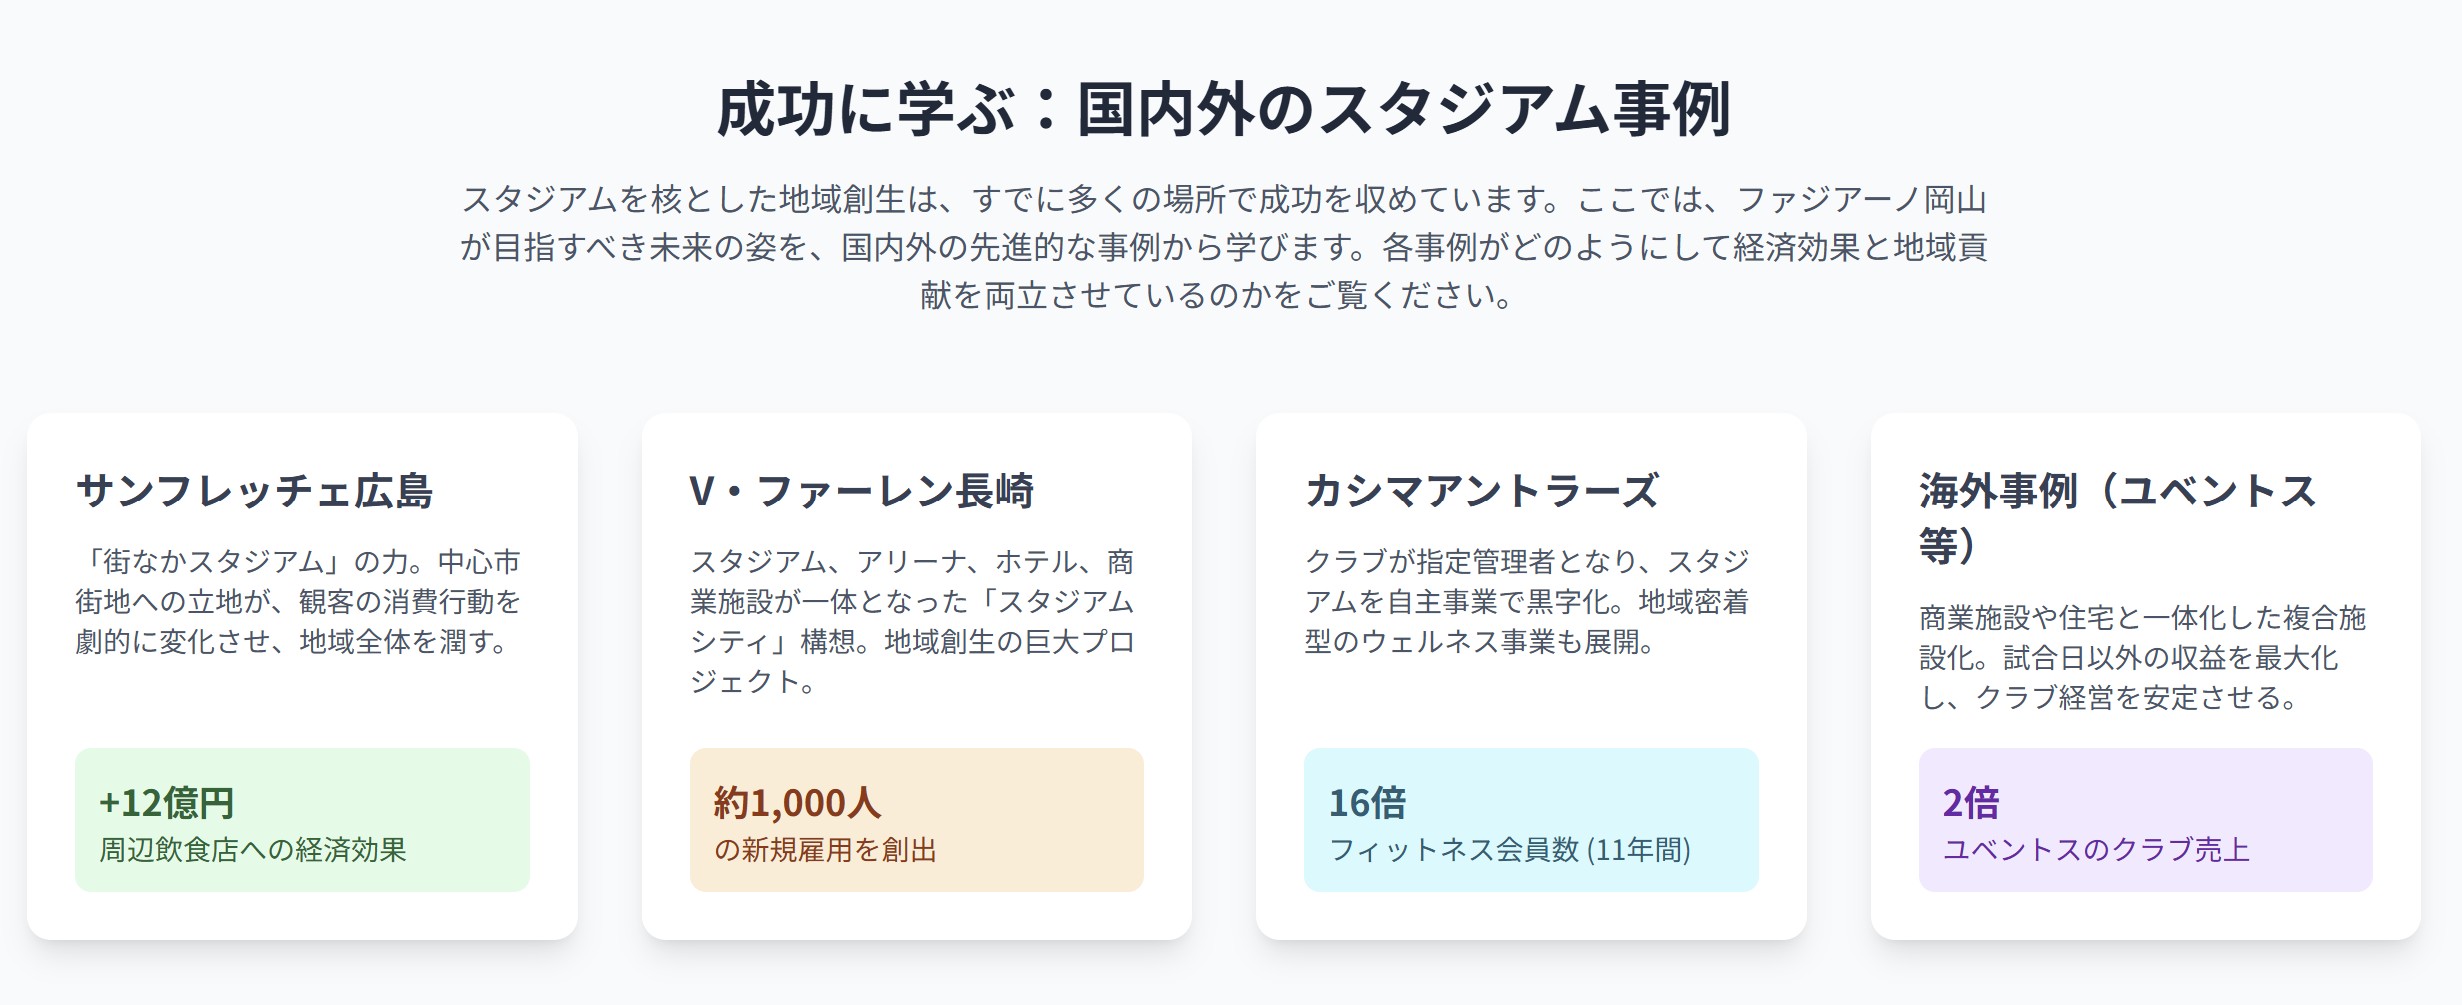This screenshot has height=1005, width=2462.
Task: Click the フィットネス会員数 (11年間) label
Action: click(x=1510, y=850)
